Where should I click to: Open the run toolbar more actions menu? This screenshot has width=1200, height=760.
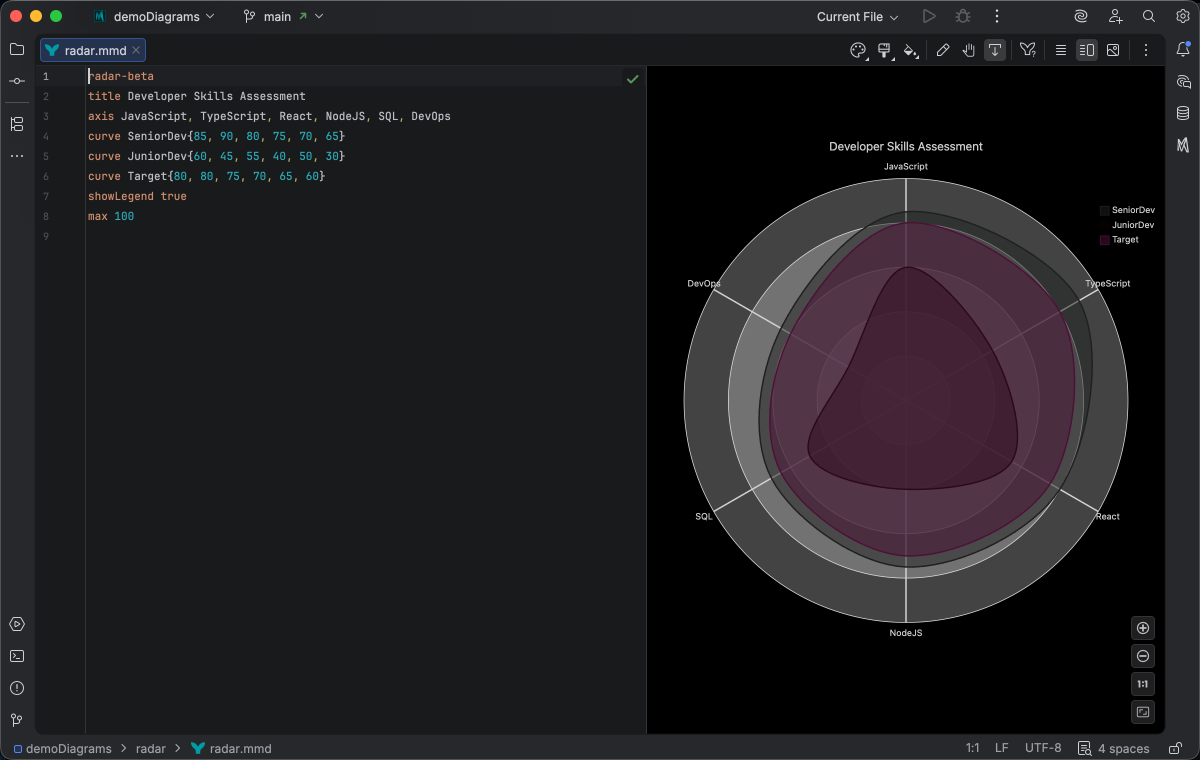(997, 16)
